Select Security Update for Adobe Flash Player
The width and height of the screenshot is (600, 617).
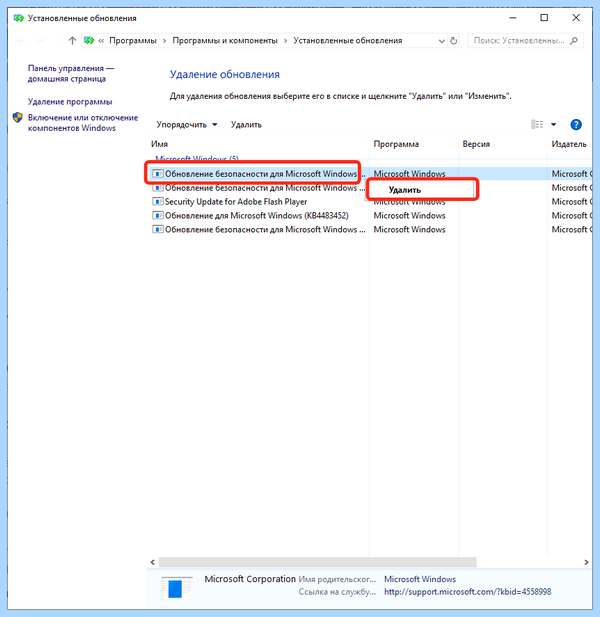236,202
